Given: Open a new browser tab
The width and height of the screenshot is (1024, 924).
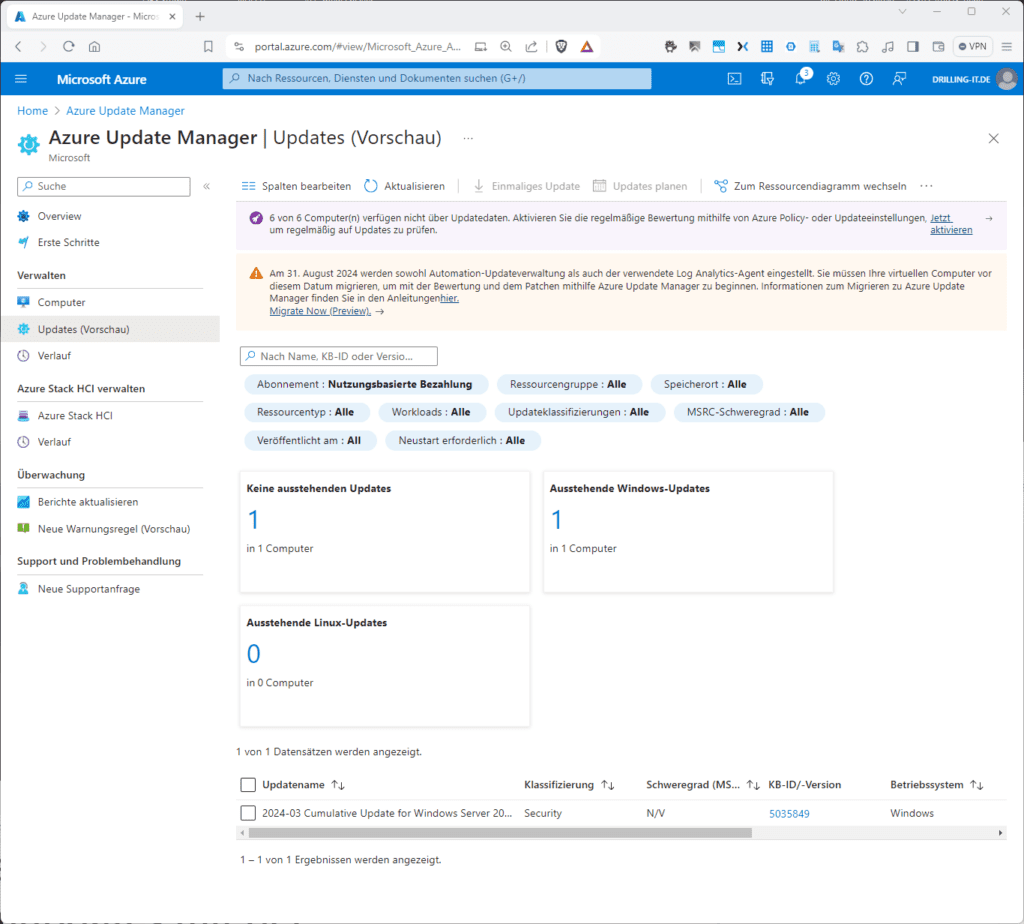Looking at the screenshot, I should coord(200,16).
